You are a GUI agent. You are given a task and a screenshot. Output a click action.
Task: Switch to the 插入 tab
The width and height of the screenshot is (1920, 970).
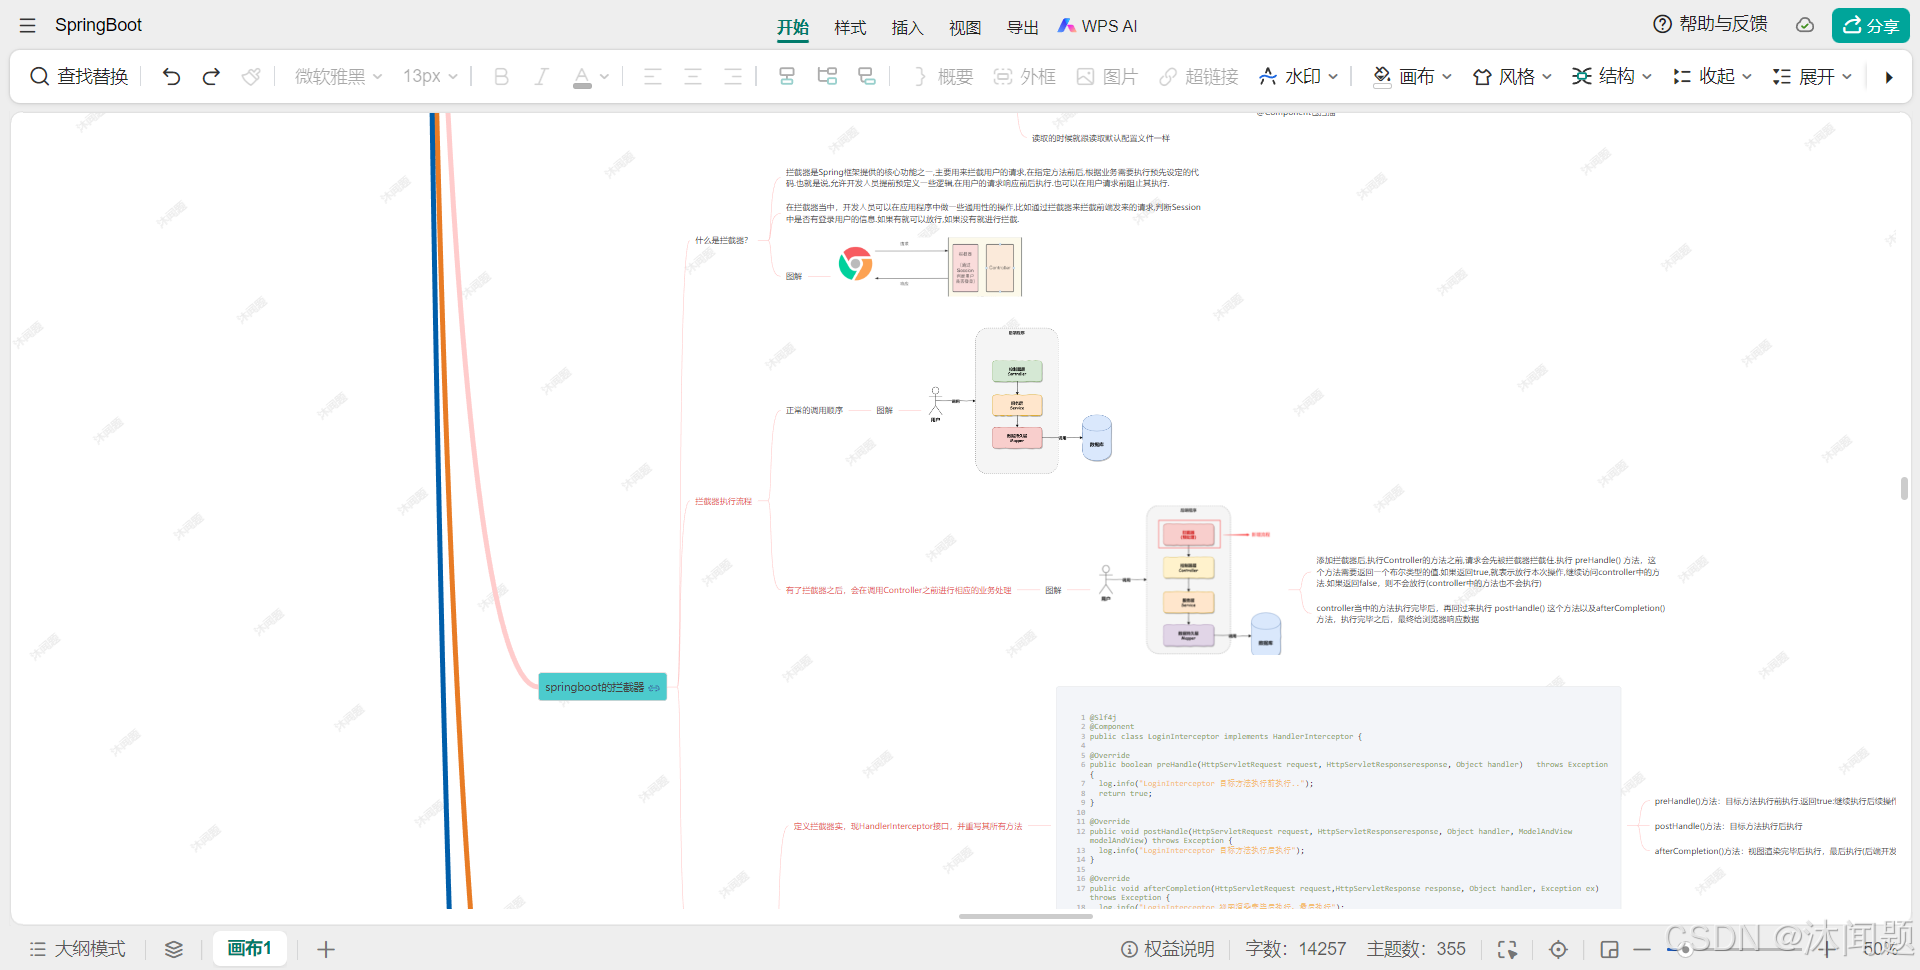coord(907,27)
